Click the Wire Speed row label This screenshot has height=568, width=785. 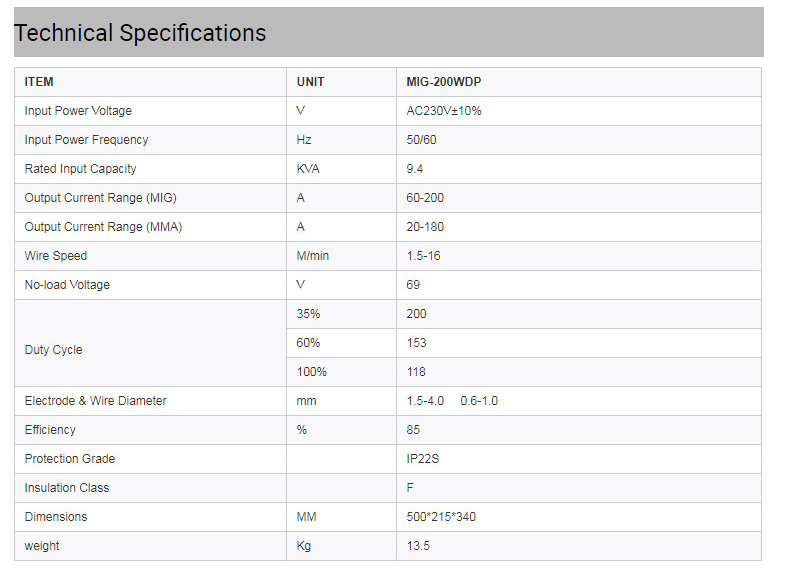tap(56, 256)
